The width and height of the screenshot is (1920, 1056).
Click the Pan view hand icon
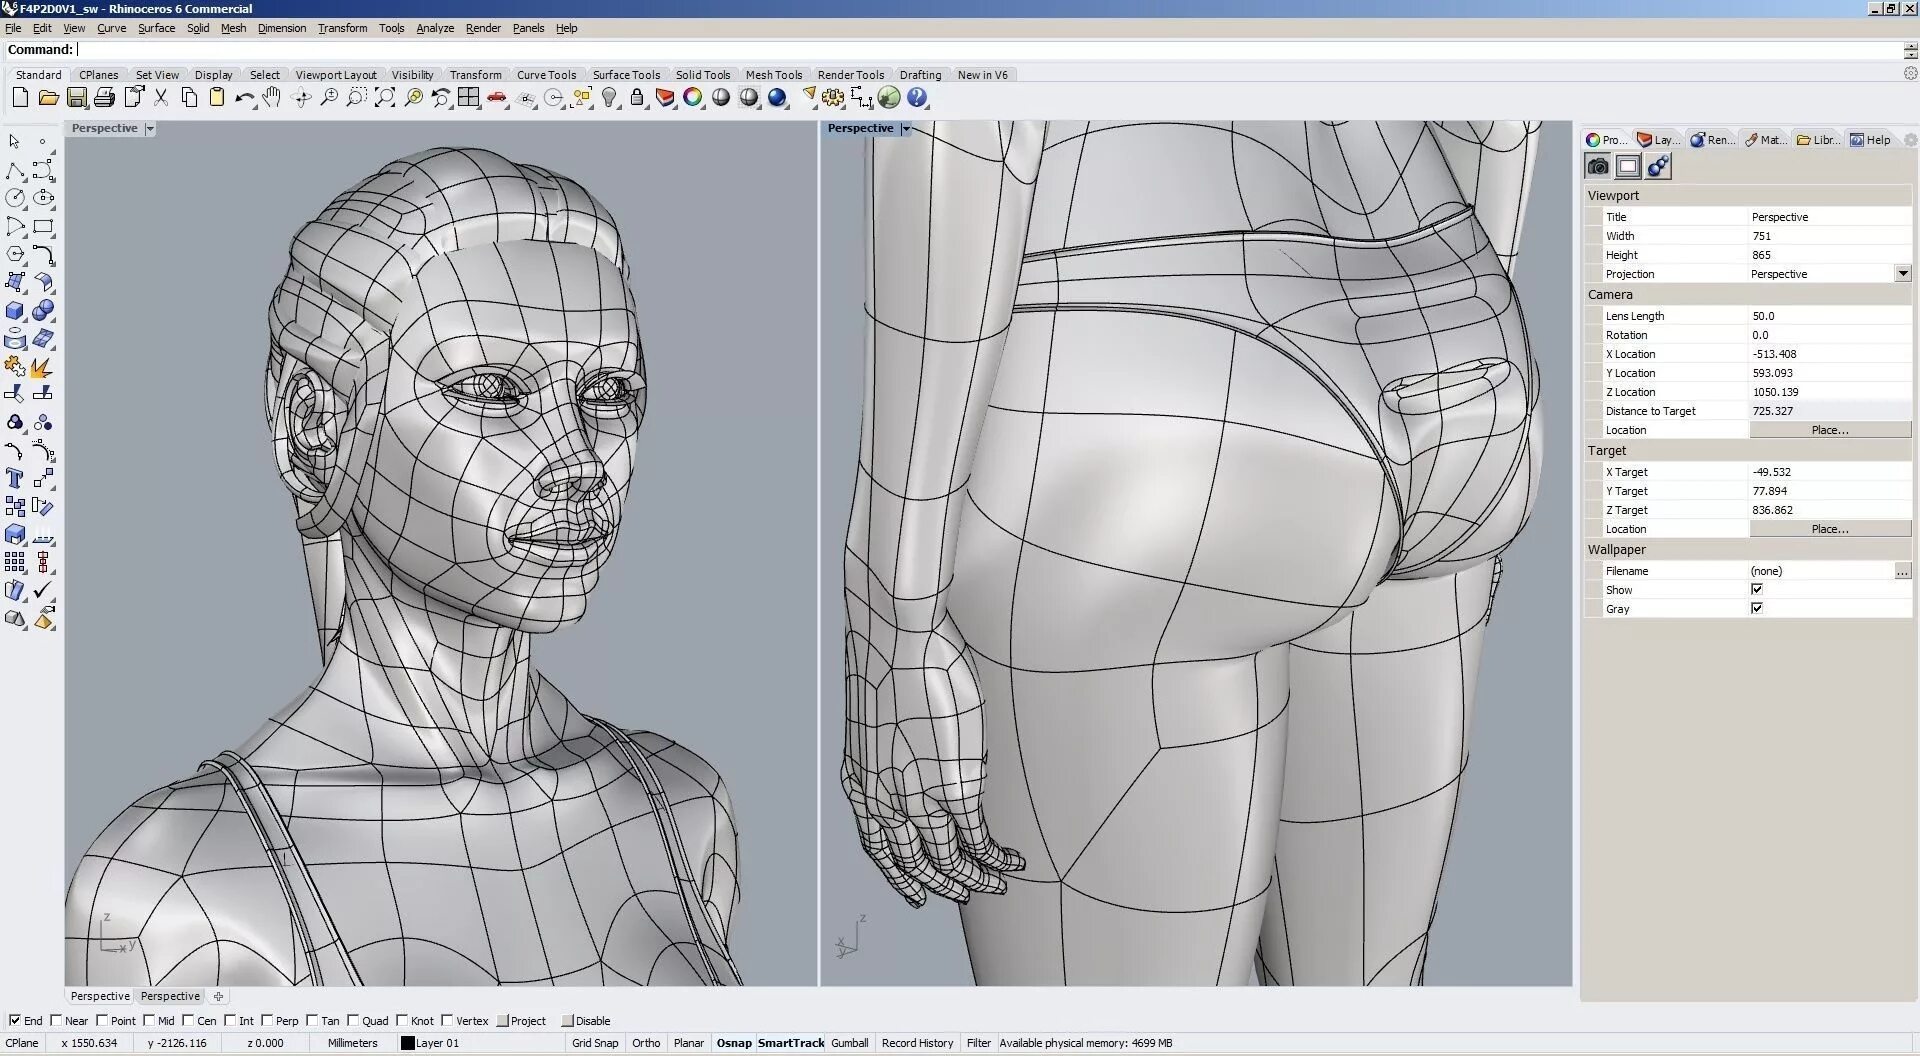click(x=272, y=97)
